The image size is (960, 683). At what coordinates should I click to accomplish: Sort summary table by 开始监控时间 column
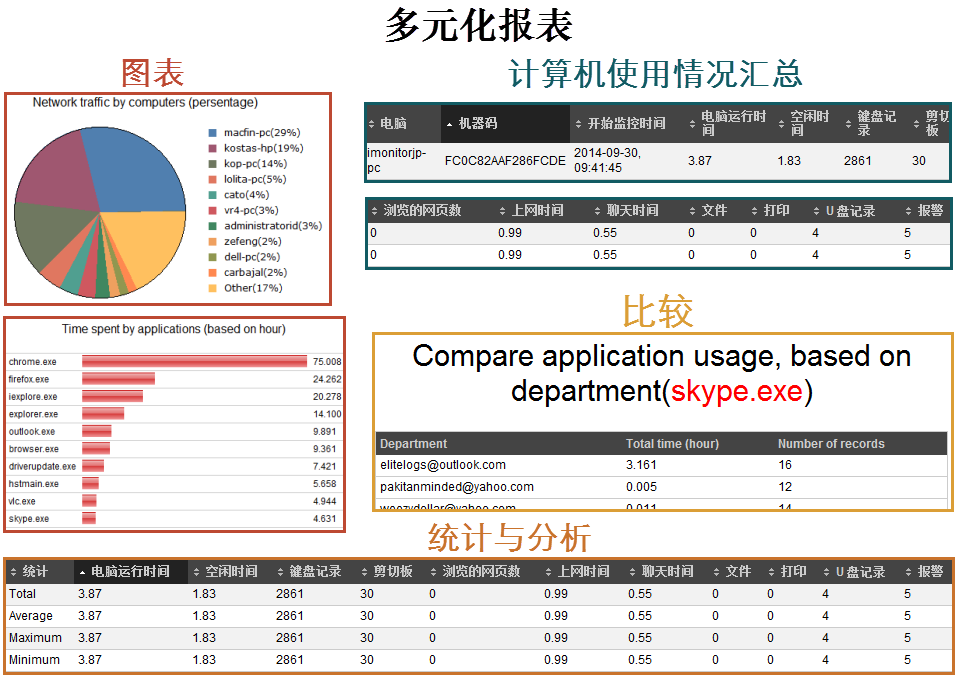click(x=578, y=124)
